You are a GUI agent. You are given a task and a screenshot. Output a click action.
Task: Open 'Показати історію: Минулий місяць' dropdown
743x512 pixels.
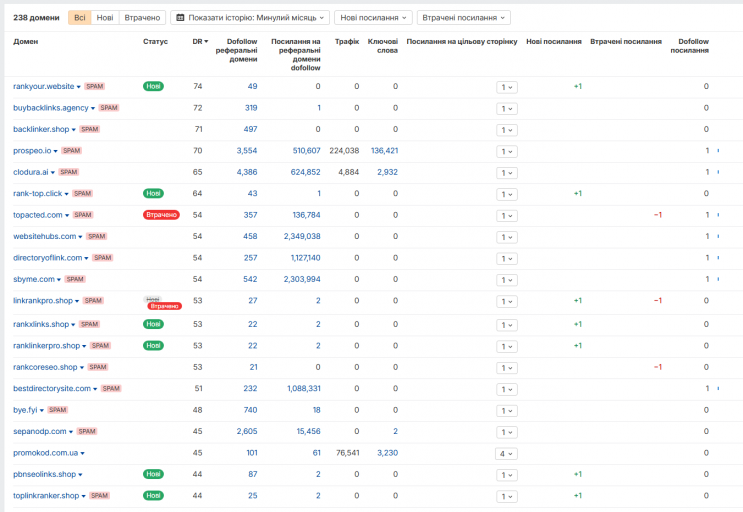tap(250, 18)
